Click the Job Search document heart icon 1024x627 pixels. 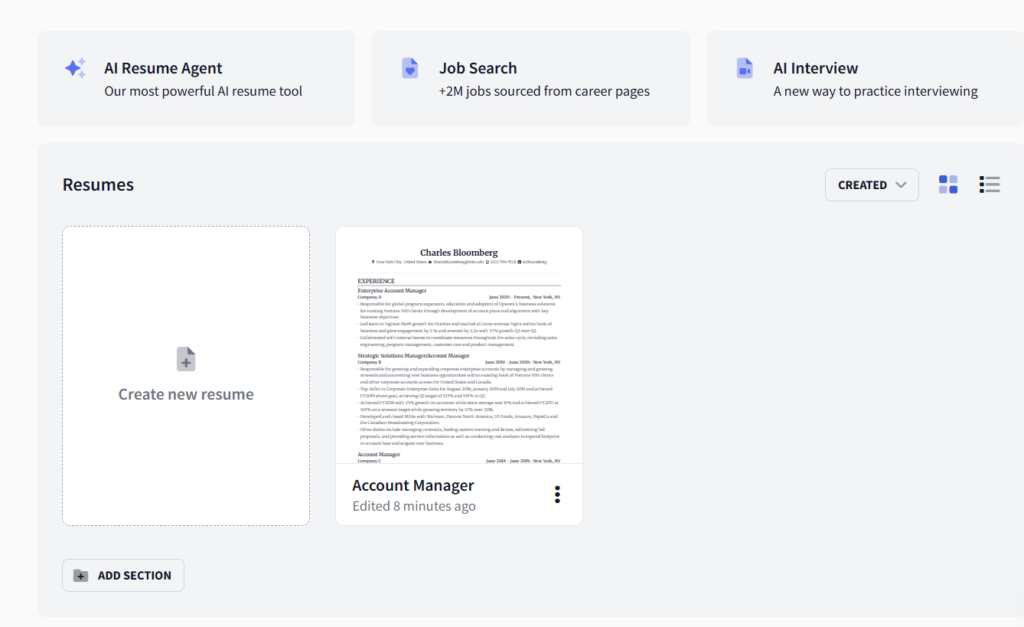pyautogui.click(x=410, y=68)
